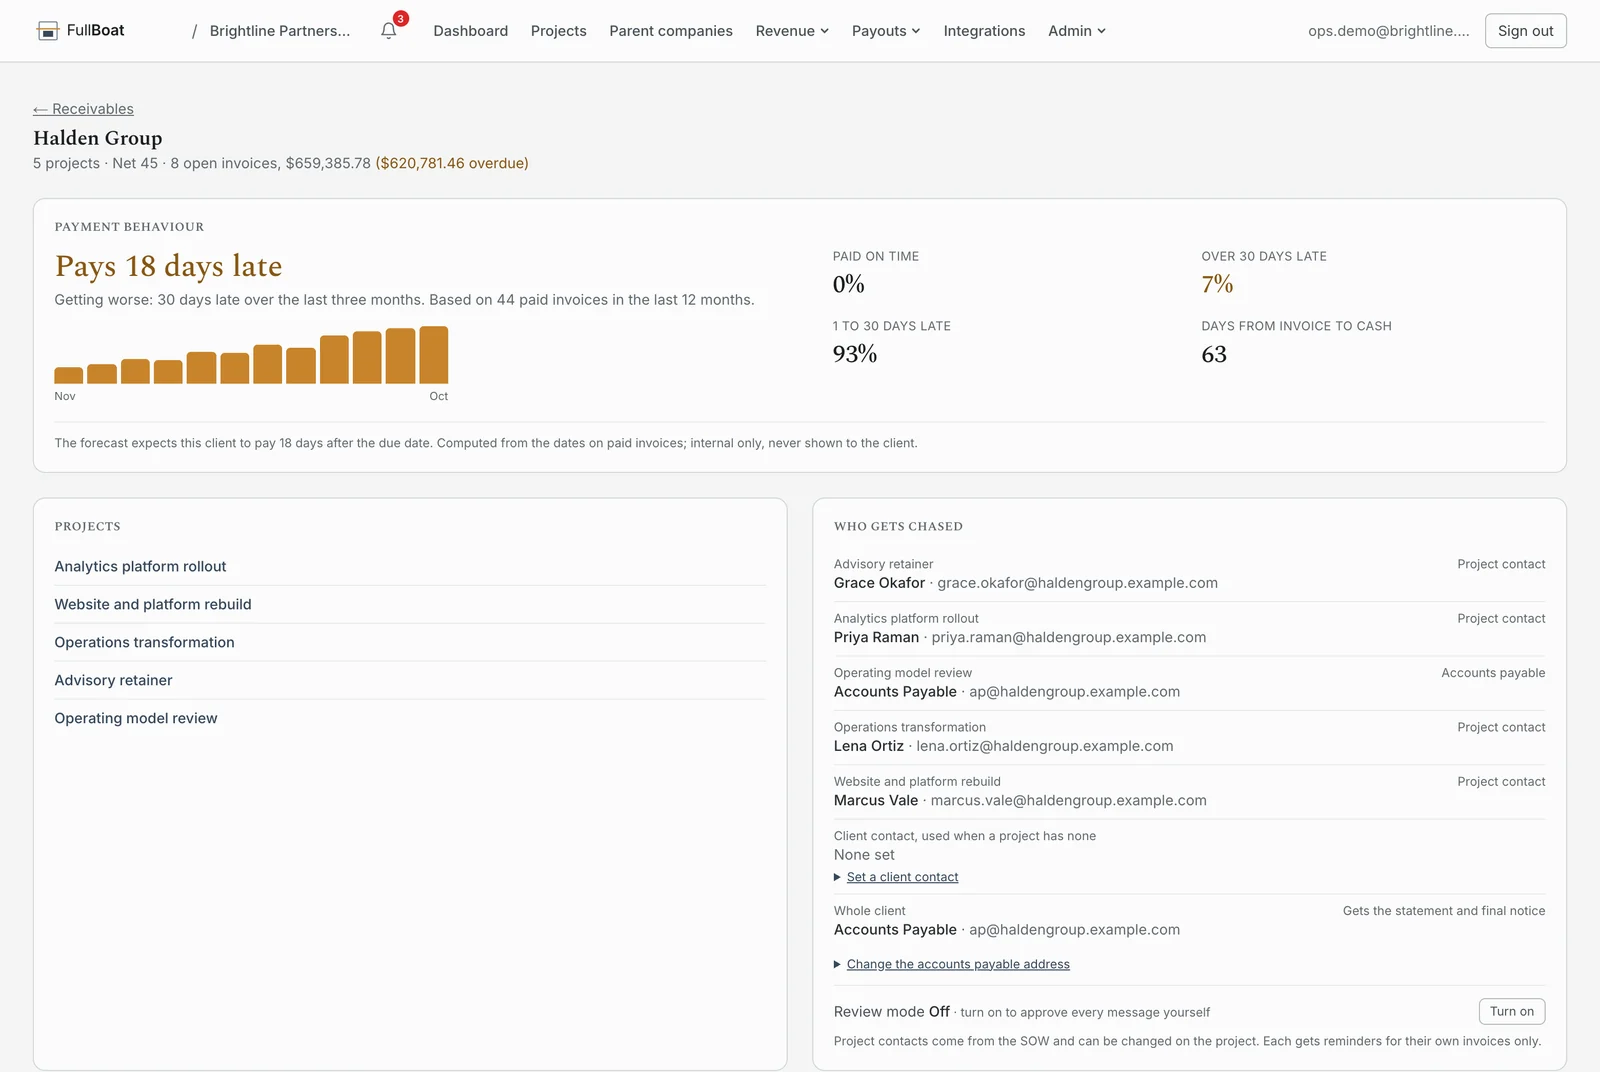Click the 93% 1 to 30 days late value

click(x=855, y=354)
